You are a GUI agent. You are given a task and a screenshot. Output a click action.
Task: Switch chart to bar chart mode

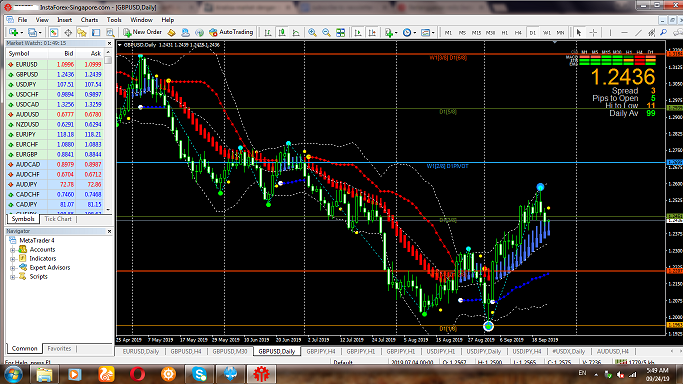coord(268,32)
